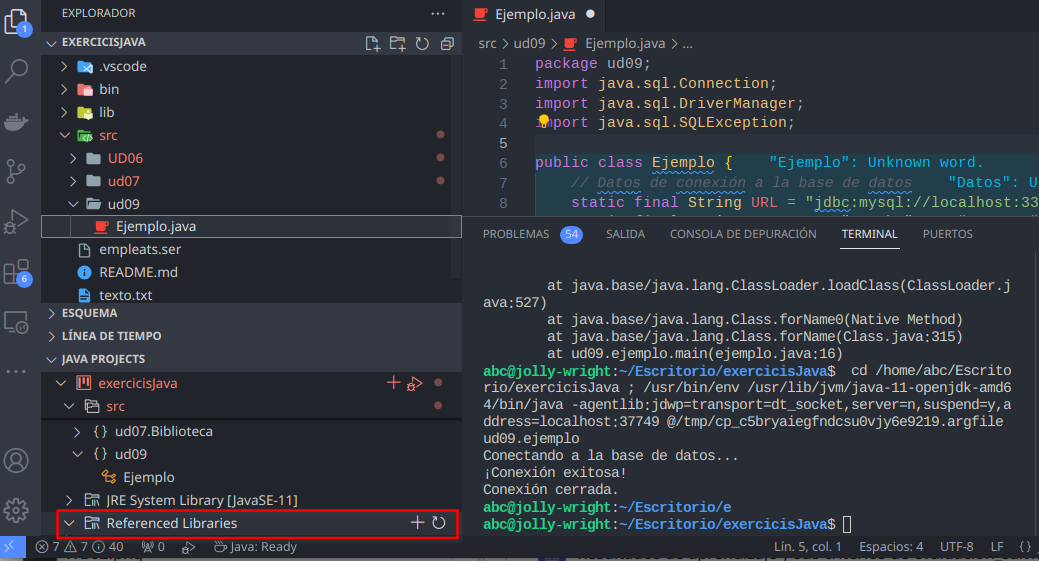Open the Docker view in activity bar
The image size is (1039, 561).
[18, 122]
